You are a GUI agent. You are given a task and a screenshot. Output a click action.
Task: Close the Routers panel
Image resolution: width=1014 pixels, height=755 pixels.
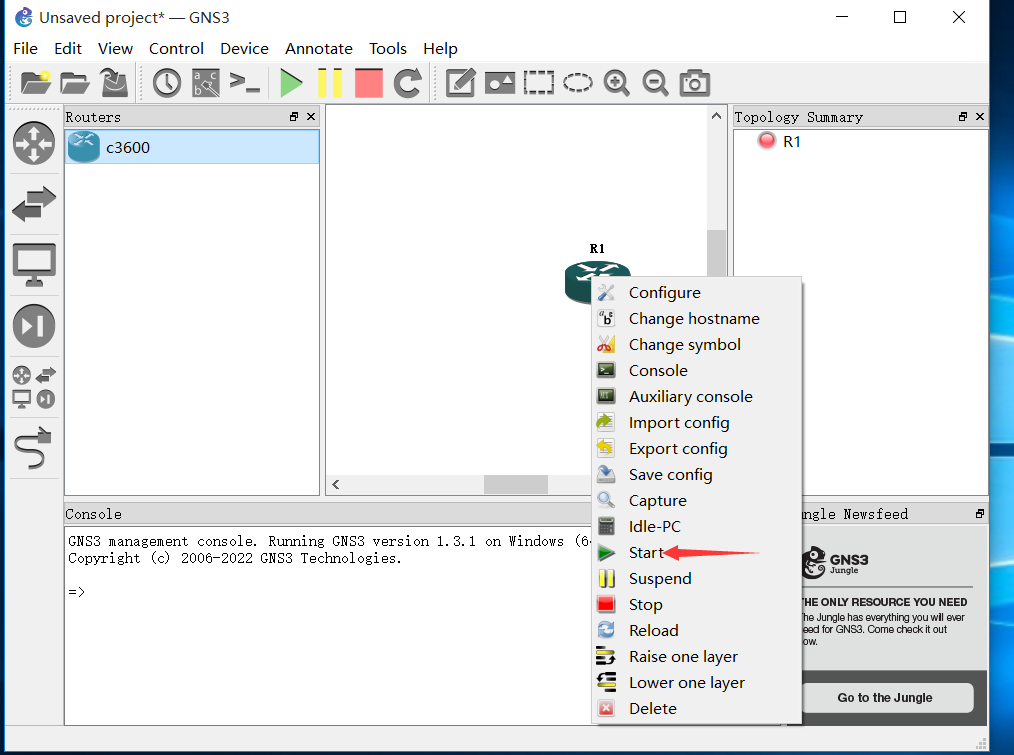(x=311, y=116)
